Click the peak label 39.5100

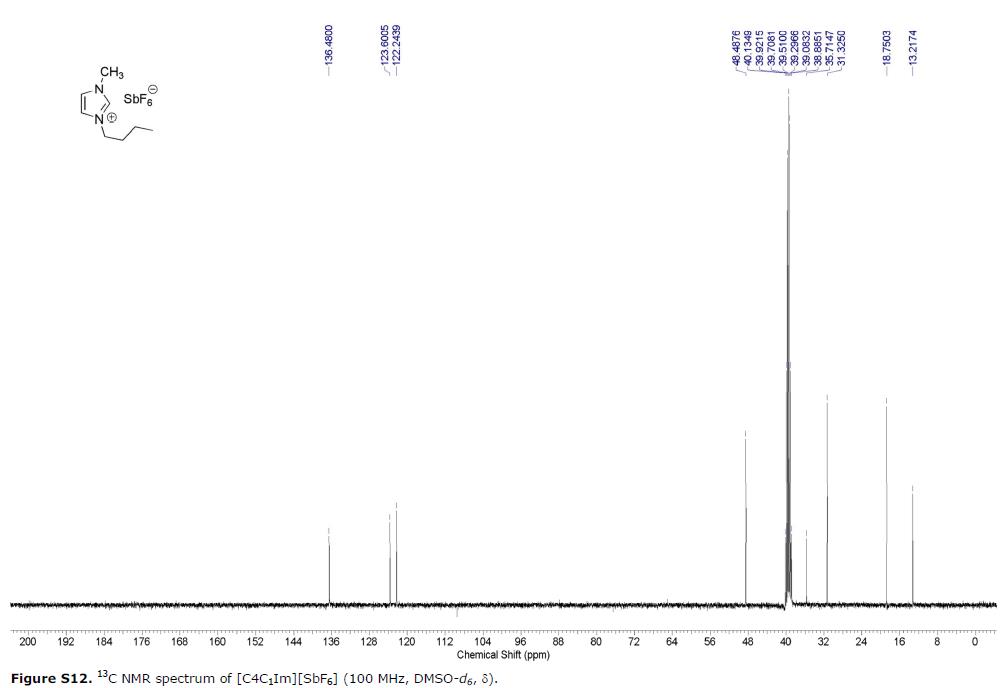click(x=783, y=47)
